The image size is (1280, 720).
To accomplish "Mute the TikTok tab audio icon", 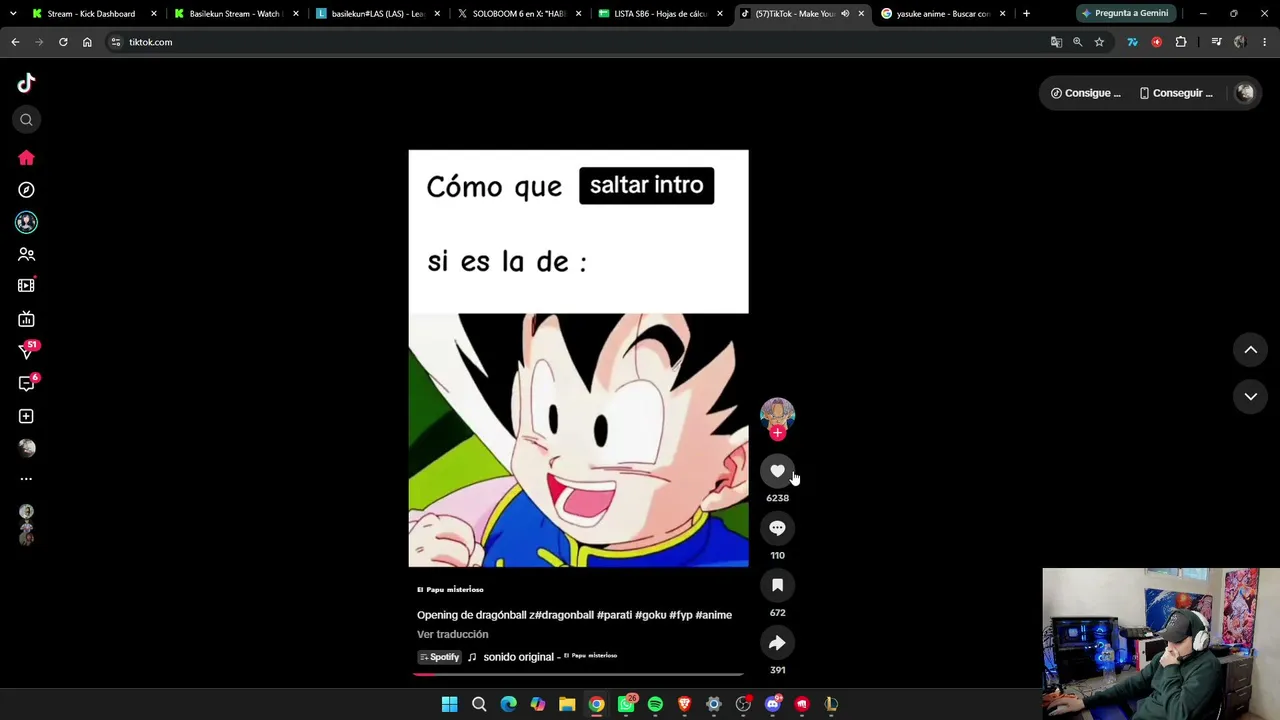I will coord(845,14).
